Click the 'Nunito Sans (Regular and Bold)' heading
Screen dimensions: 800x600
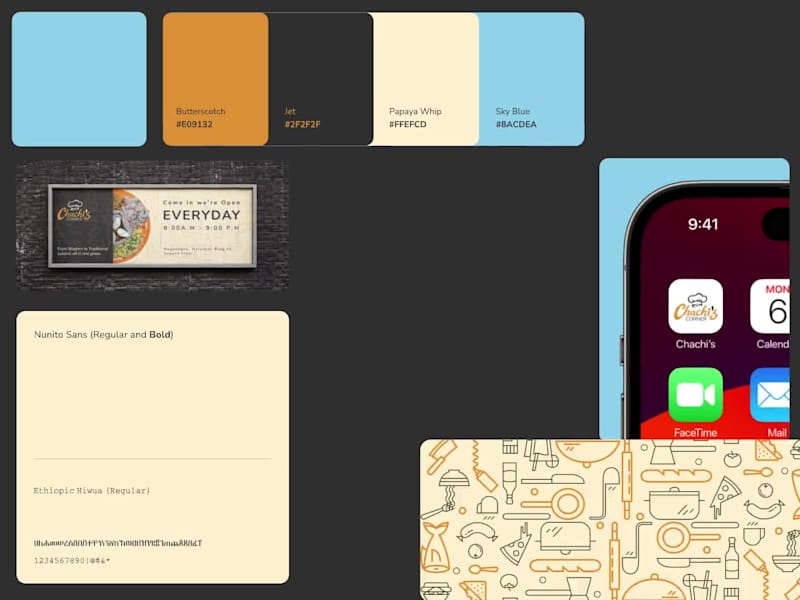(x=104, y=335)
